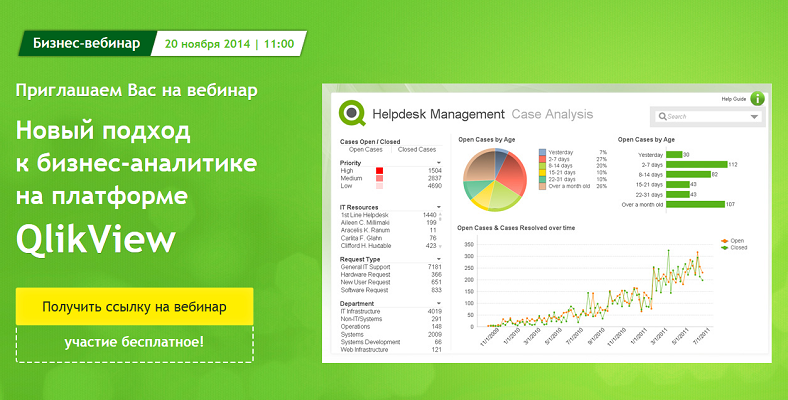This screenshot has width=788, height=400.
Task: Click the Open orange legend marker
Action: click(x=724, y=241)
